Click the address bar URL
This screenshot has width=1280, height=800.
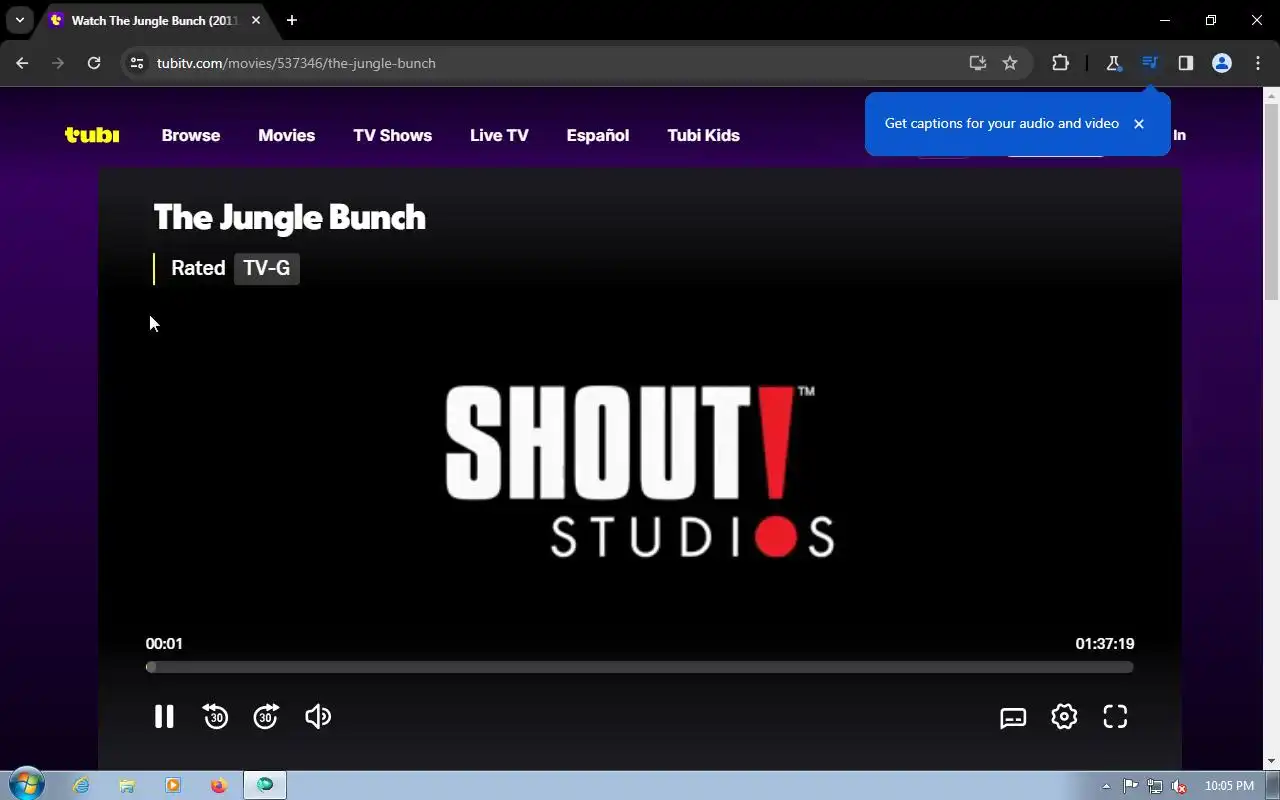[296, 63]
